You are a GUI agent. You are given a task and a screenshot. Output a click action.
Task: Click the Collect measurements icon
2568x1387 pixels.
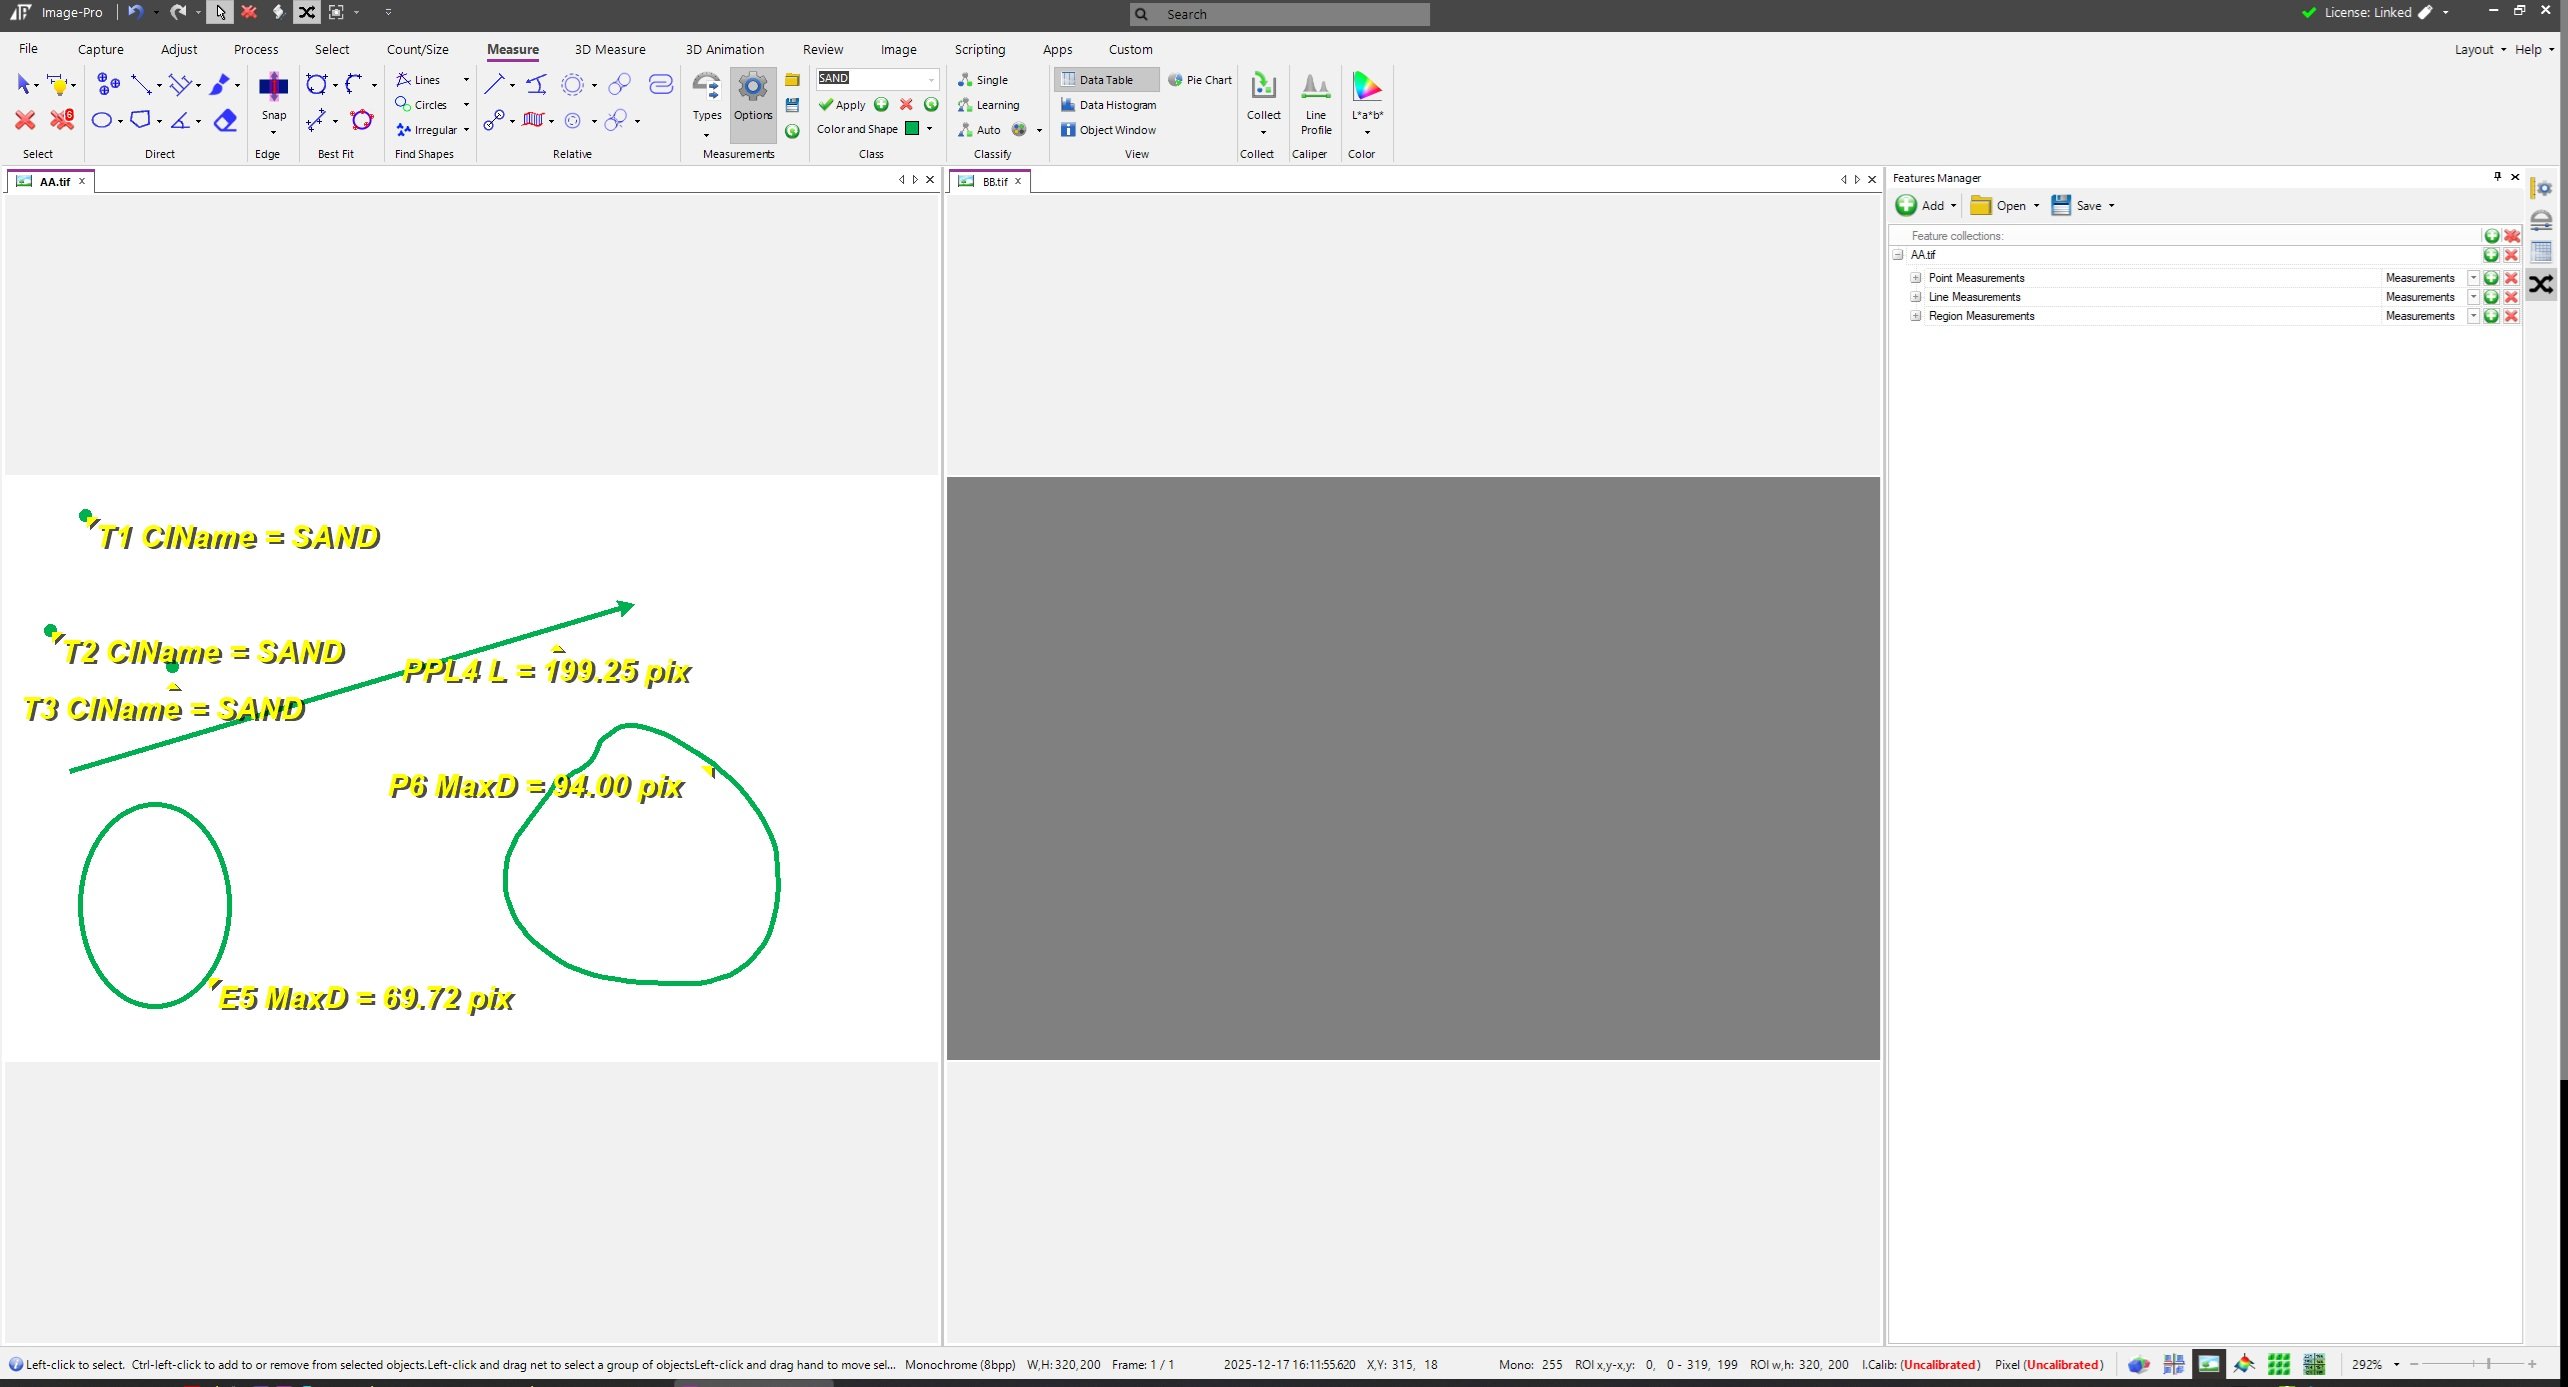1263,87
